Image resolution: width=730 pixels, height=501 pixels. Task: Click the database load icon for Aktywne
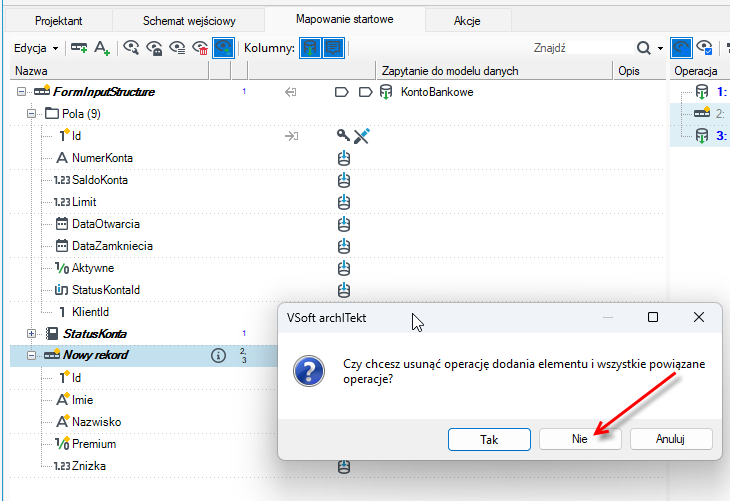pos(344,268)
